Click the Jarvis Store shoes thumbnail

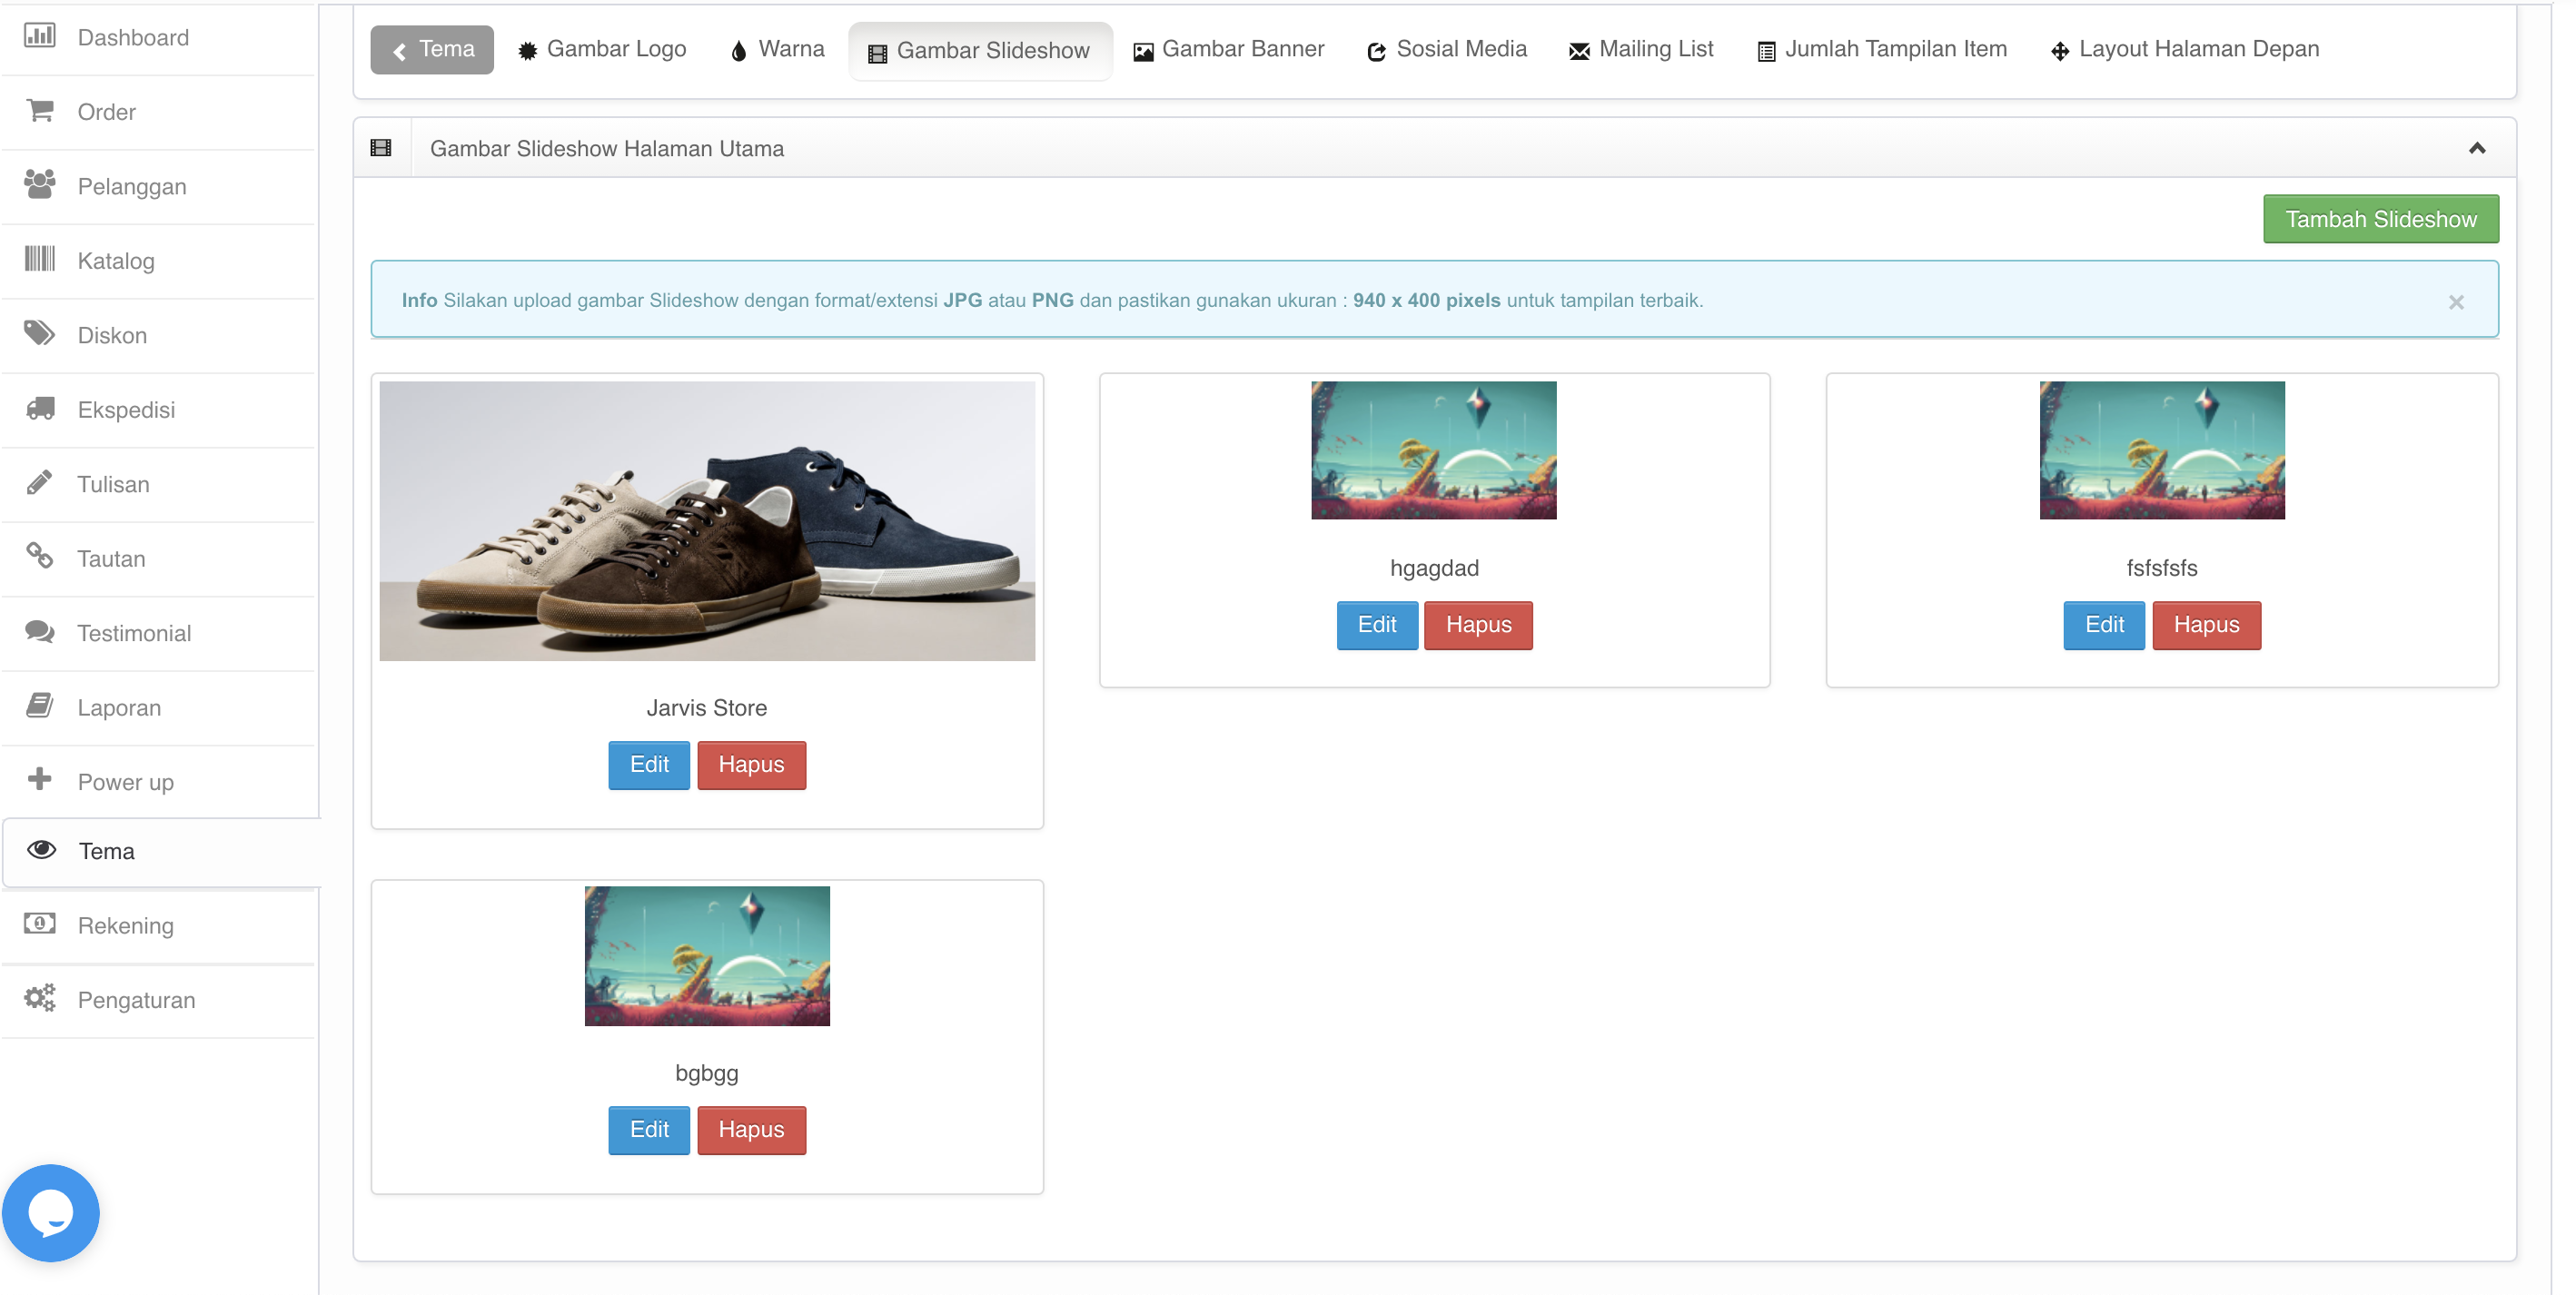point(706,520)
